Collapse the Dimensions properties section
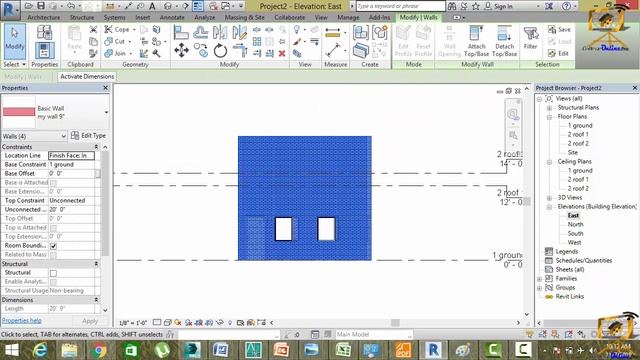This screenshot has height=360, width=640. 96,300
